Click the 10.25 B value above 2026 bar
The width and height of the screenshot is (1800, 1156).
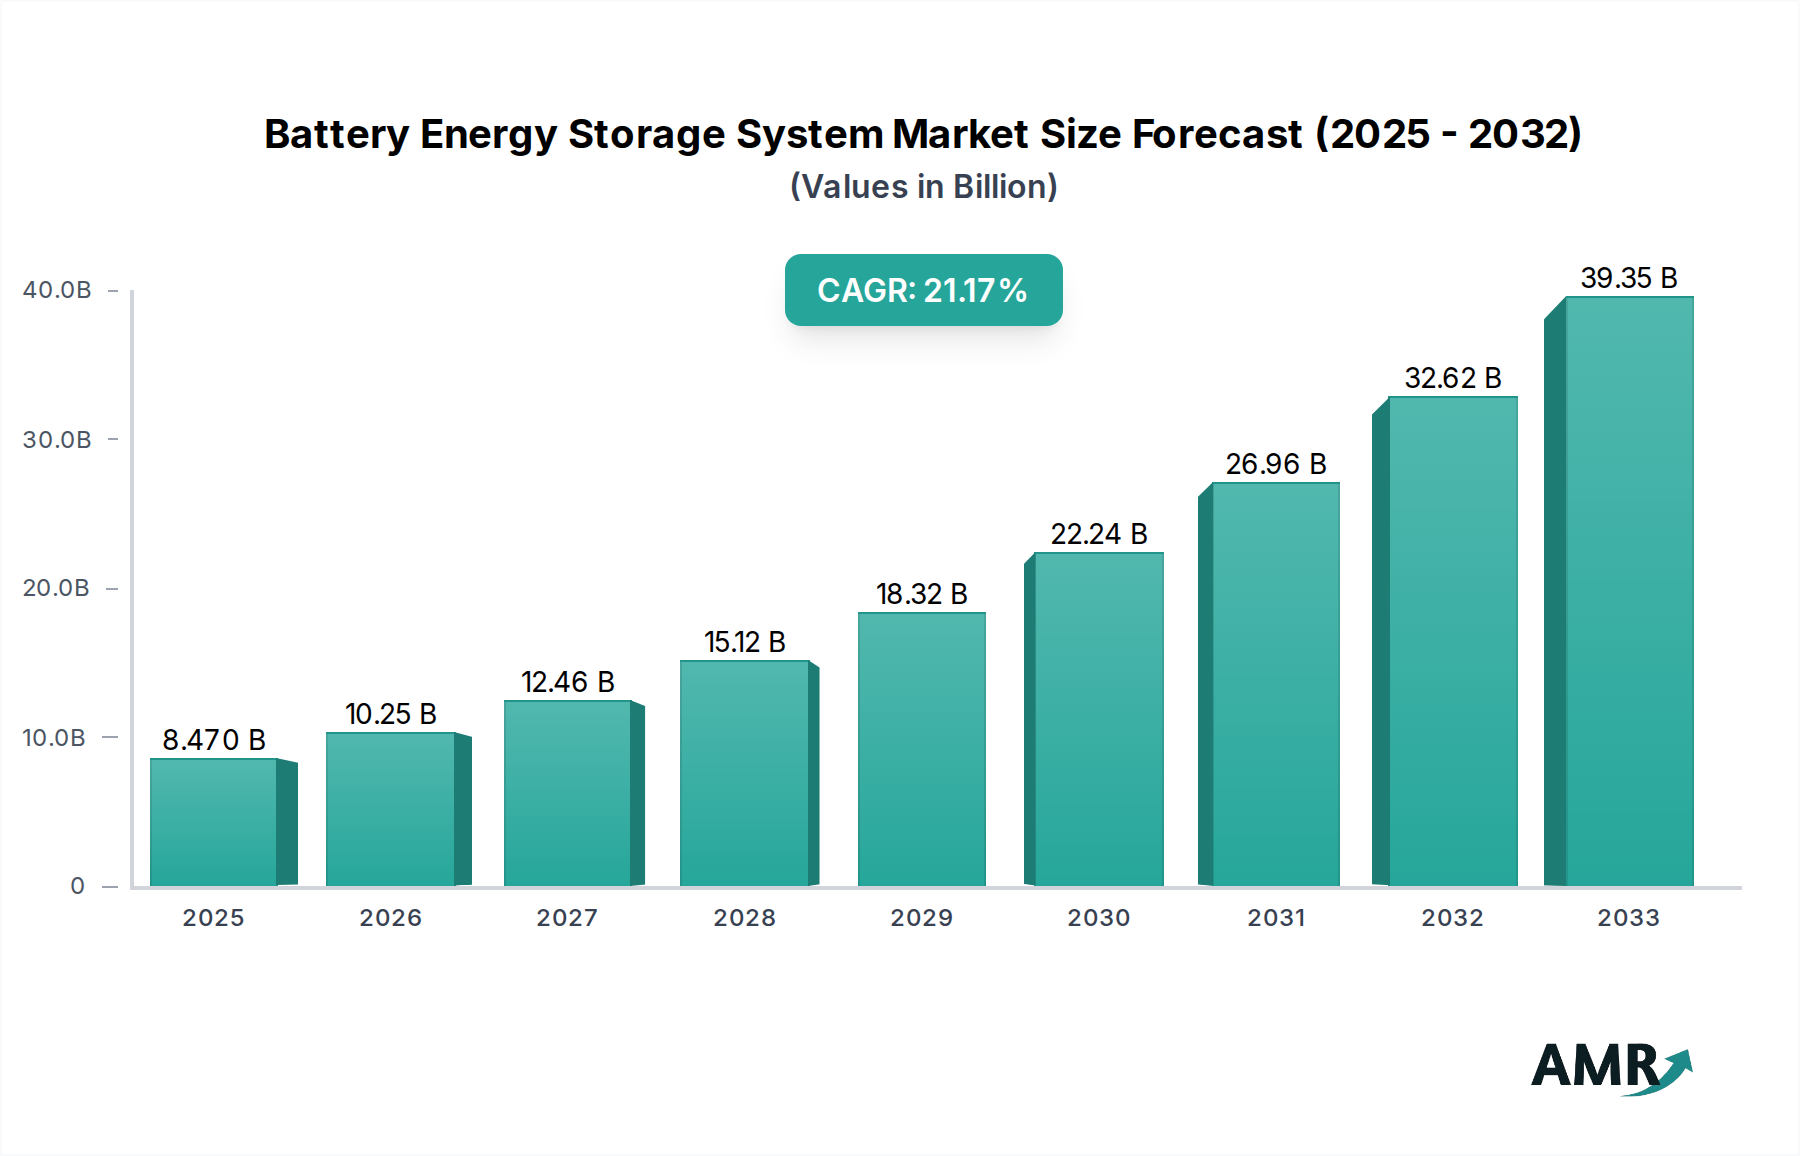[x=392, y=714]
